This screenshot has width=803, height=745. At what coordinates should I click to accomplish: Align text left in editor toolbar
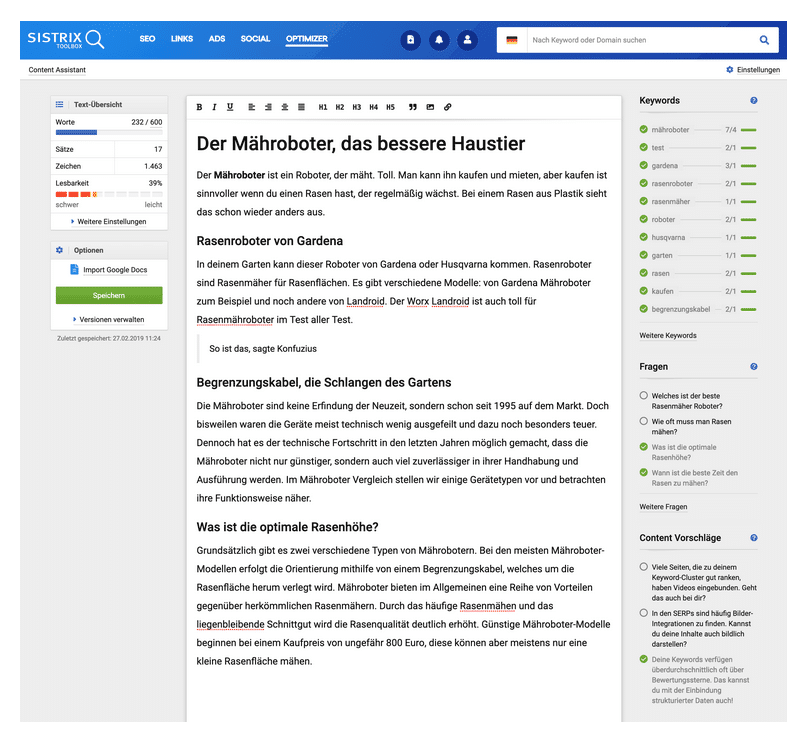(251, 107)
